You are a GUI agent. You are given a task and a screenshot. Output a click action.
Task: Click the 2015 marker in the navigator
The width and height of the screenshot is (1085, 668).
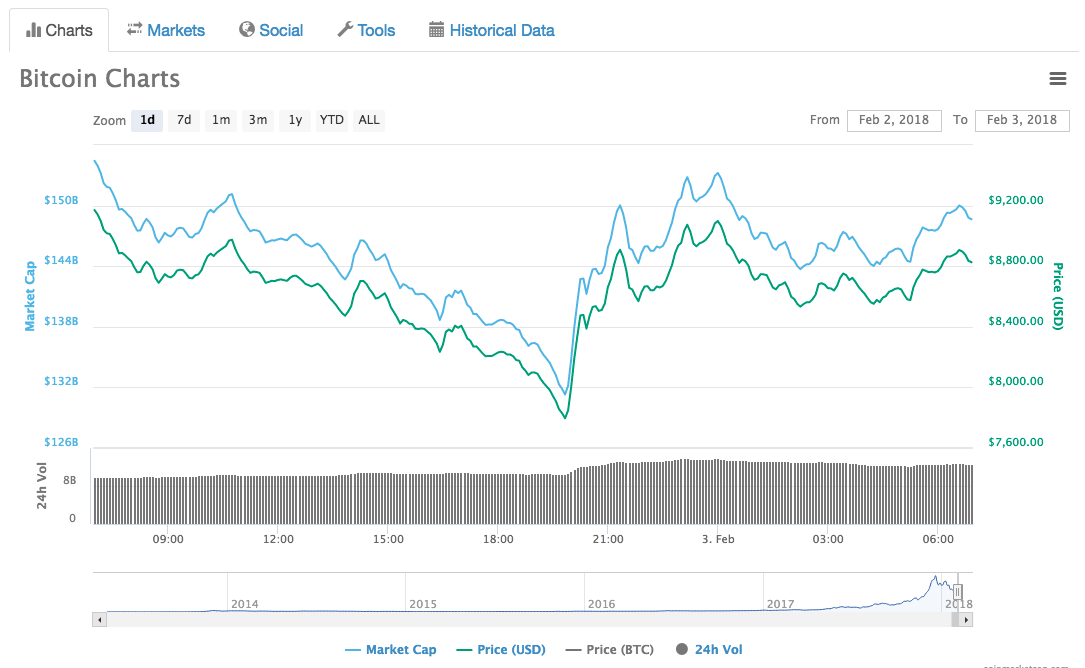point(423,604)
